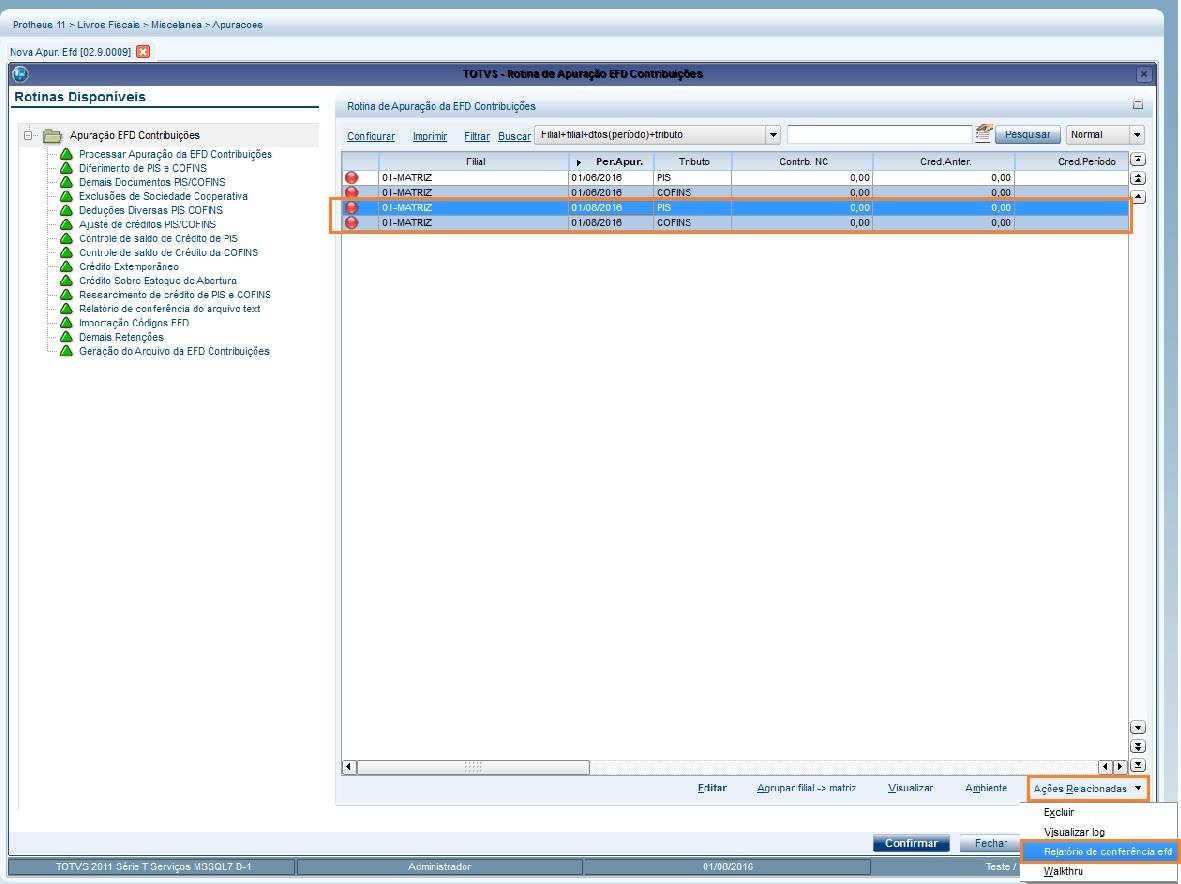The width and height of the screenshot is (1181, 884).
Task: Click the Filtrar link
Action: (477, 136)
